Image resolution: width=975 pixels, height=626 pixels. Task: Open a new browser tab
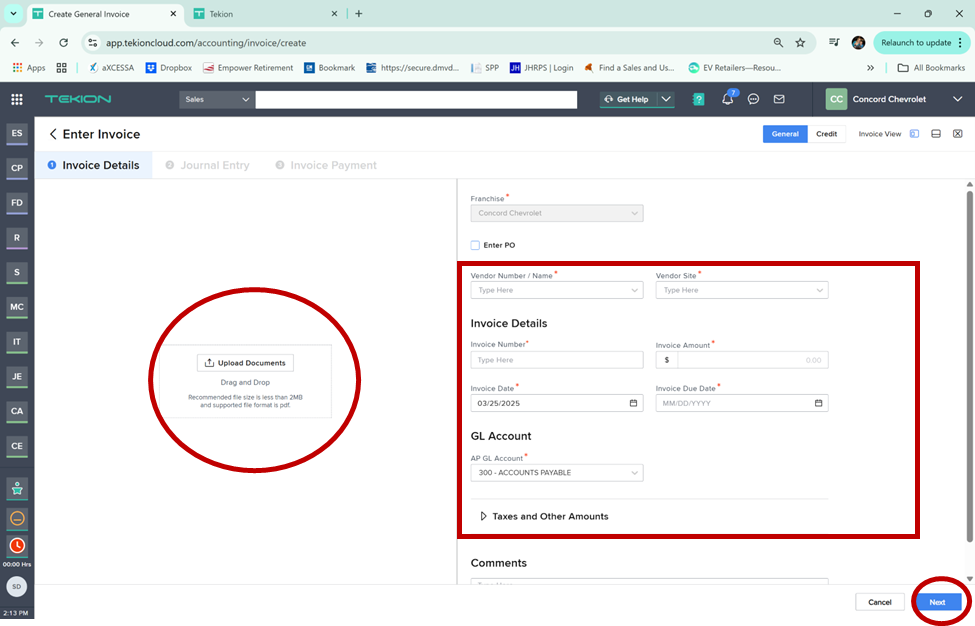coord(359,14)
